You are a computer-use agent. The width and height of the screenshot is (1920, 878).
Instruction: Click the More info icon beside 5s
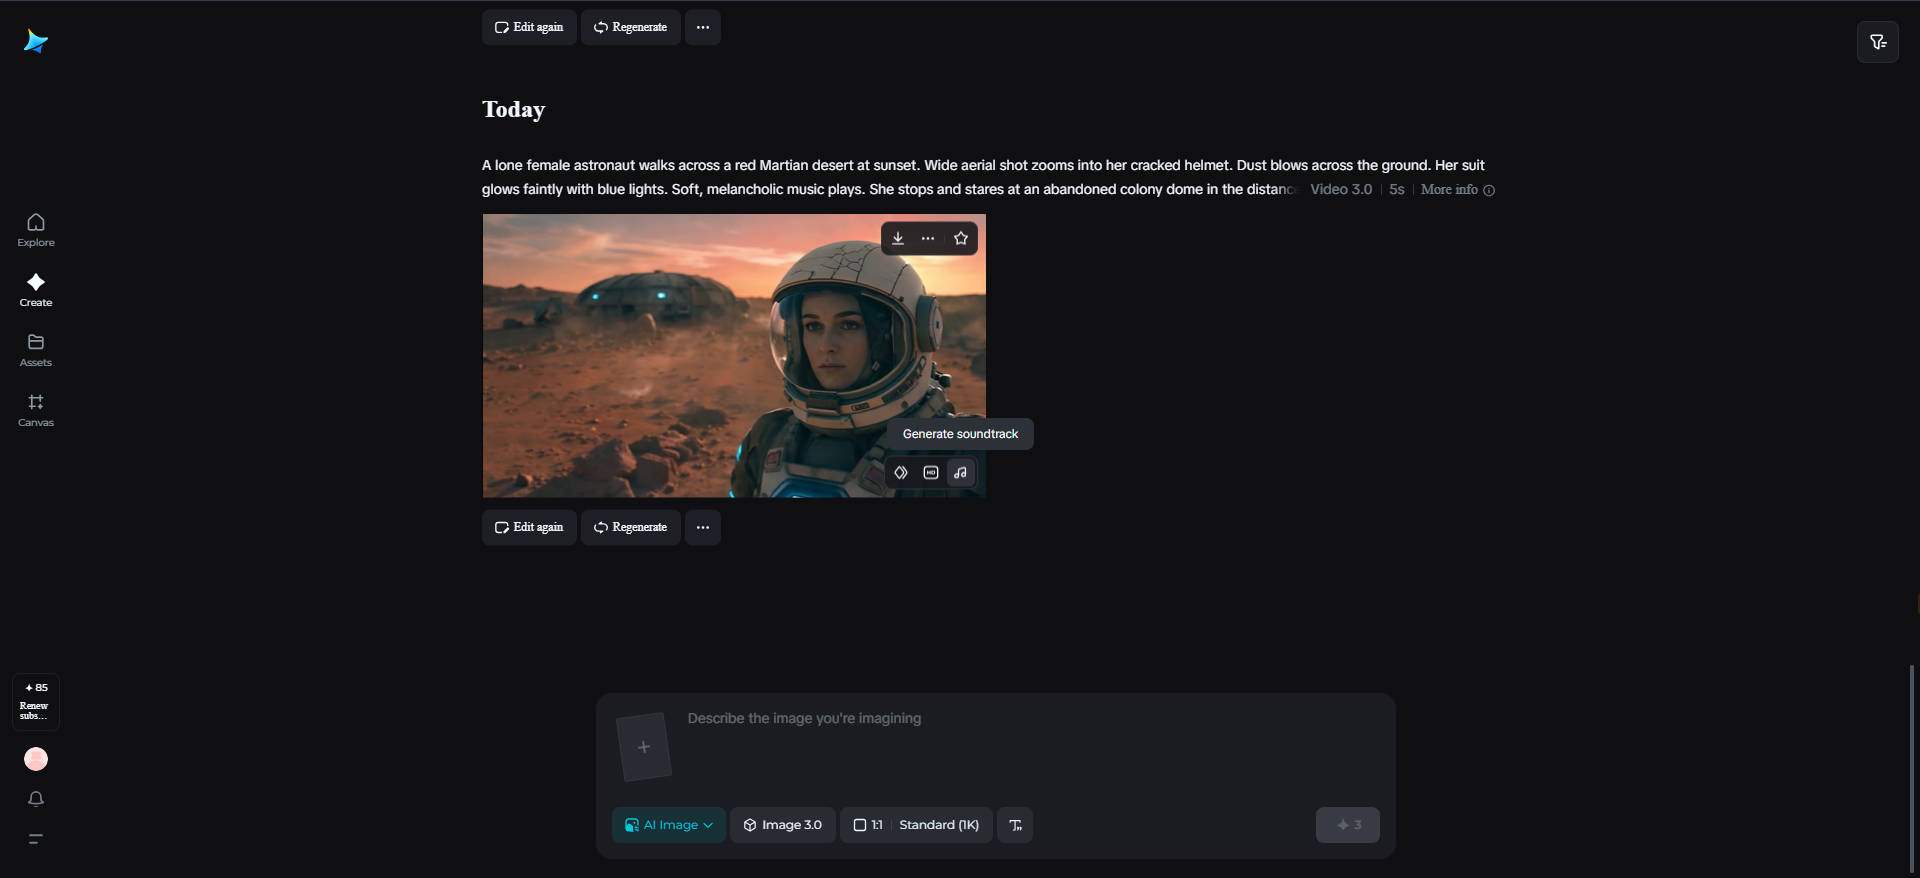coord(1489,190)
